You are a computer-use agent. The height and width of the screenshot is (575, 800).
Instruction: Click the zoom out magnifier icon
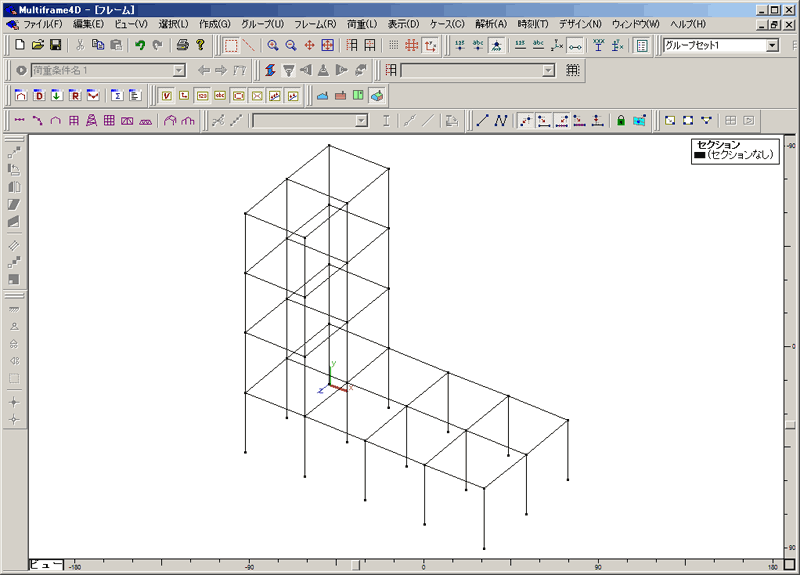tap(290, 45)
